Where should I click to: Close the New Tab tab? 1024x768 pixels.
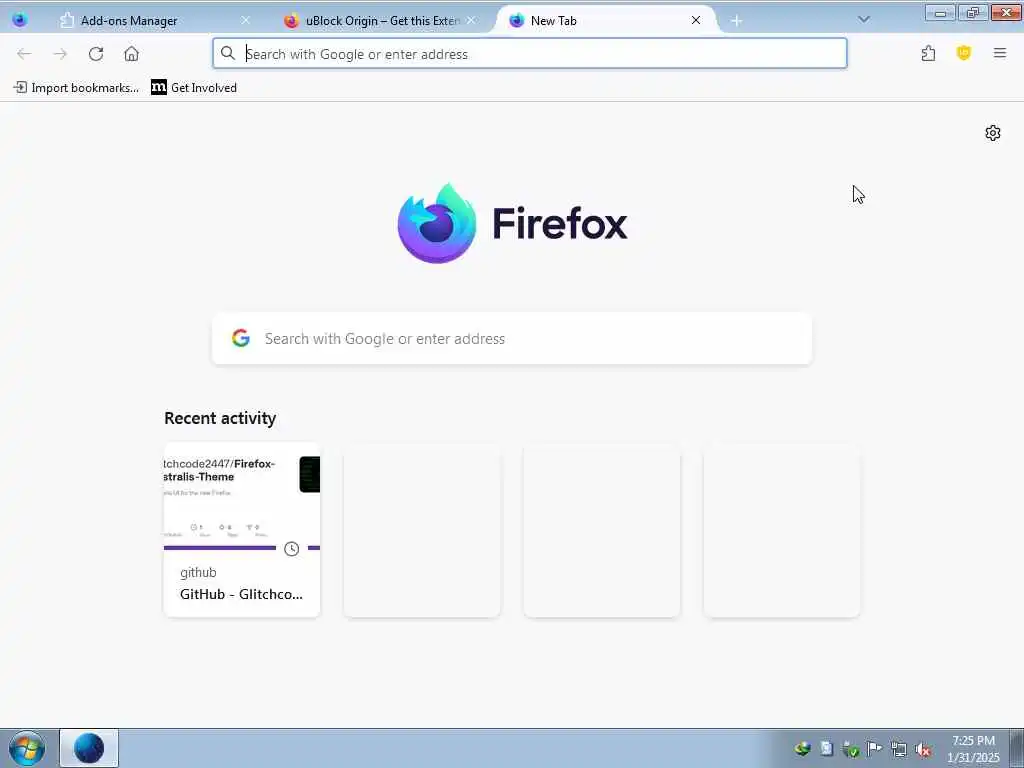(x=696, y=20)
